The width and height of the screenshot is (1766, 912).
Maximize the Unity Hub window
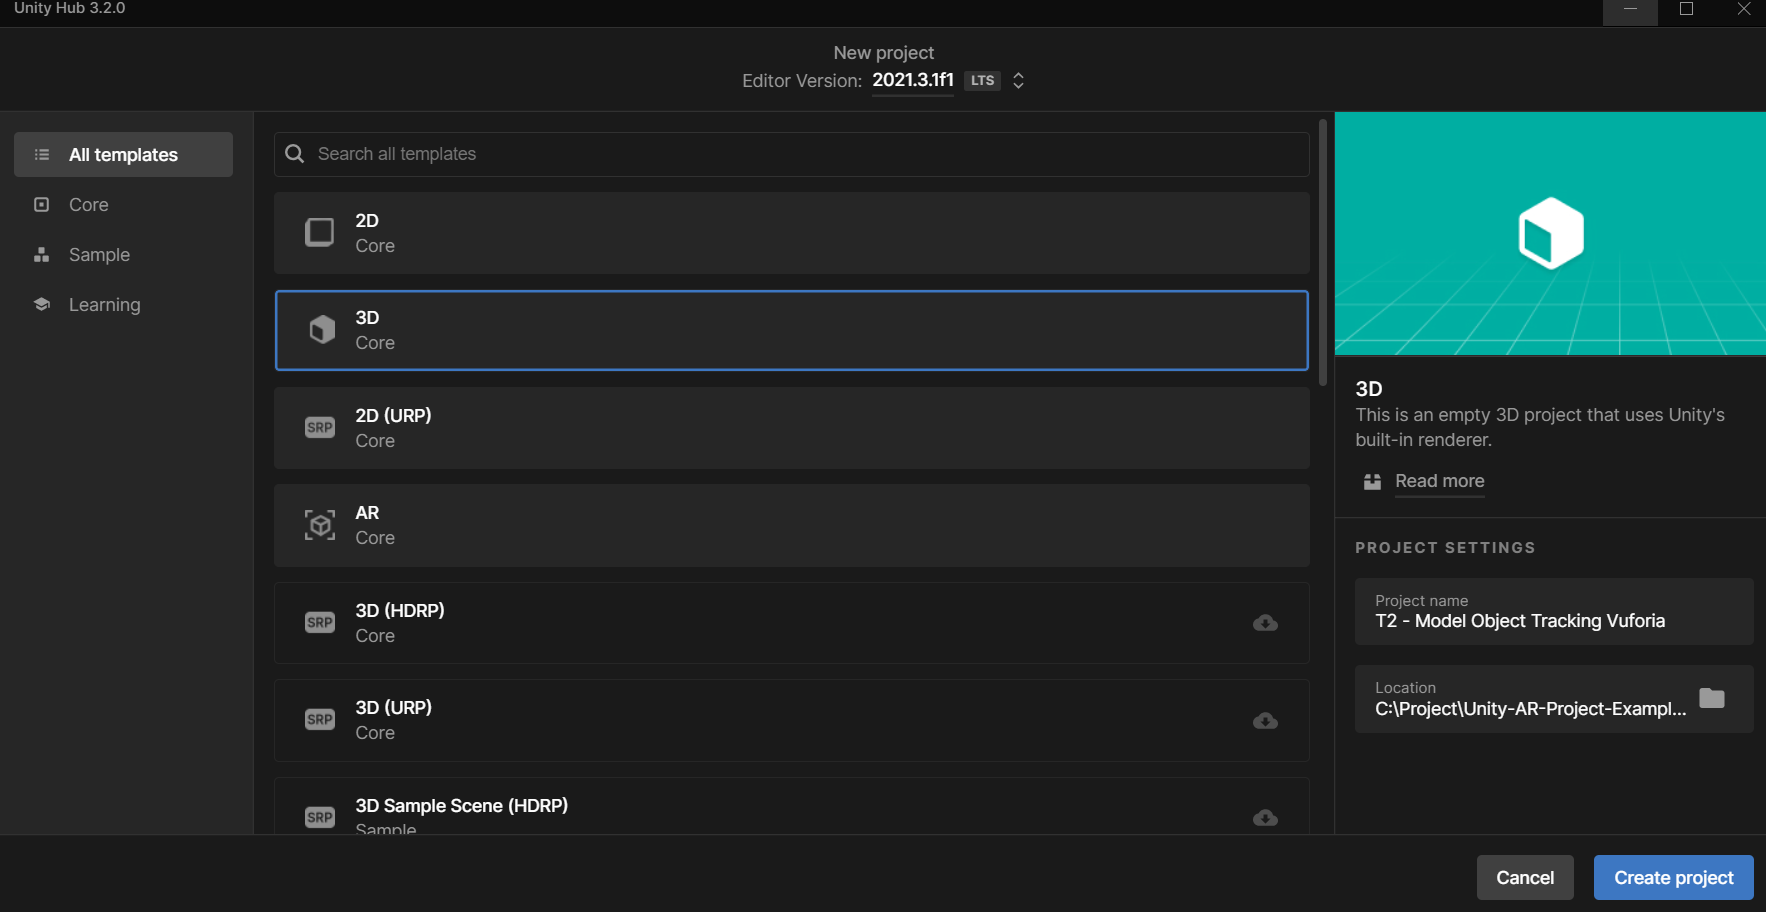coord(1686,10)
